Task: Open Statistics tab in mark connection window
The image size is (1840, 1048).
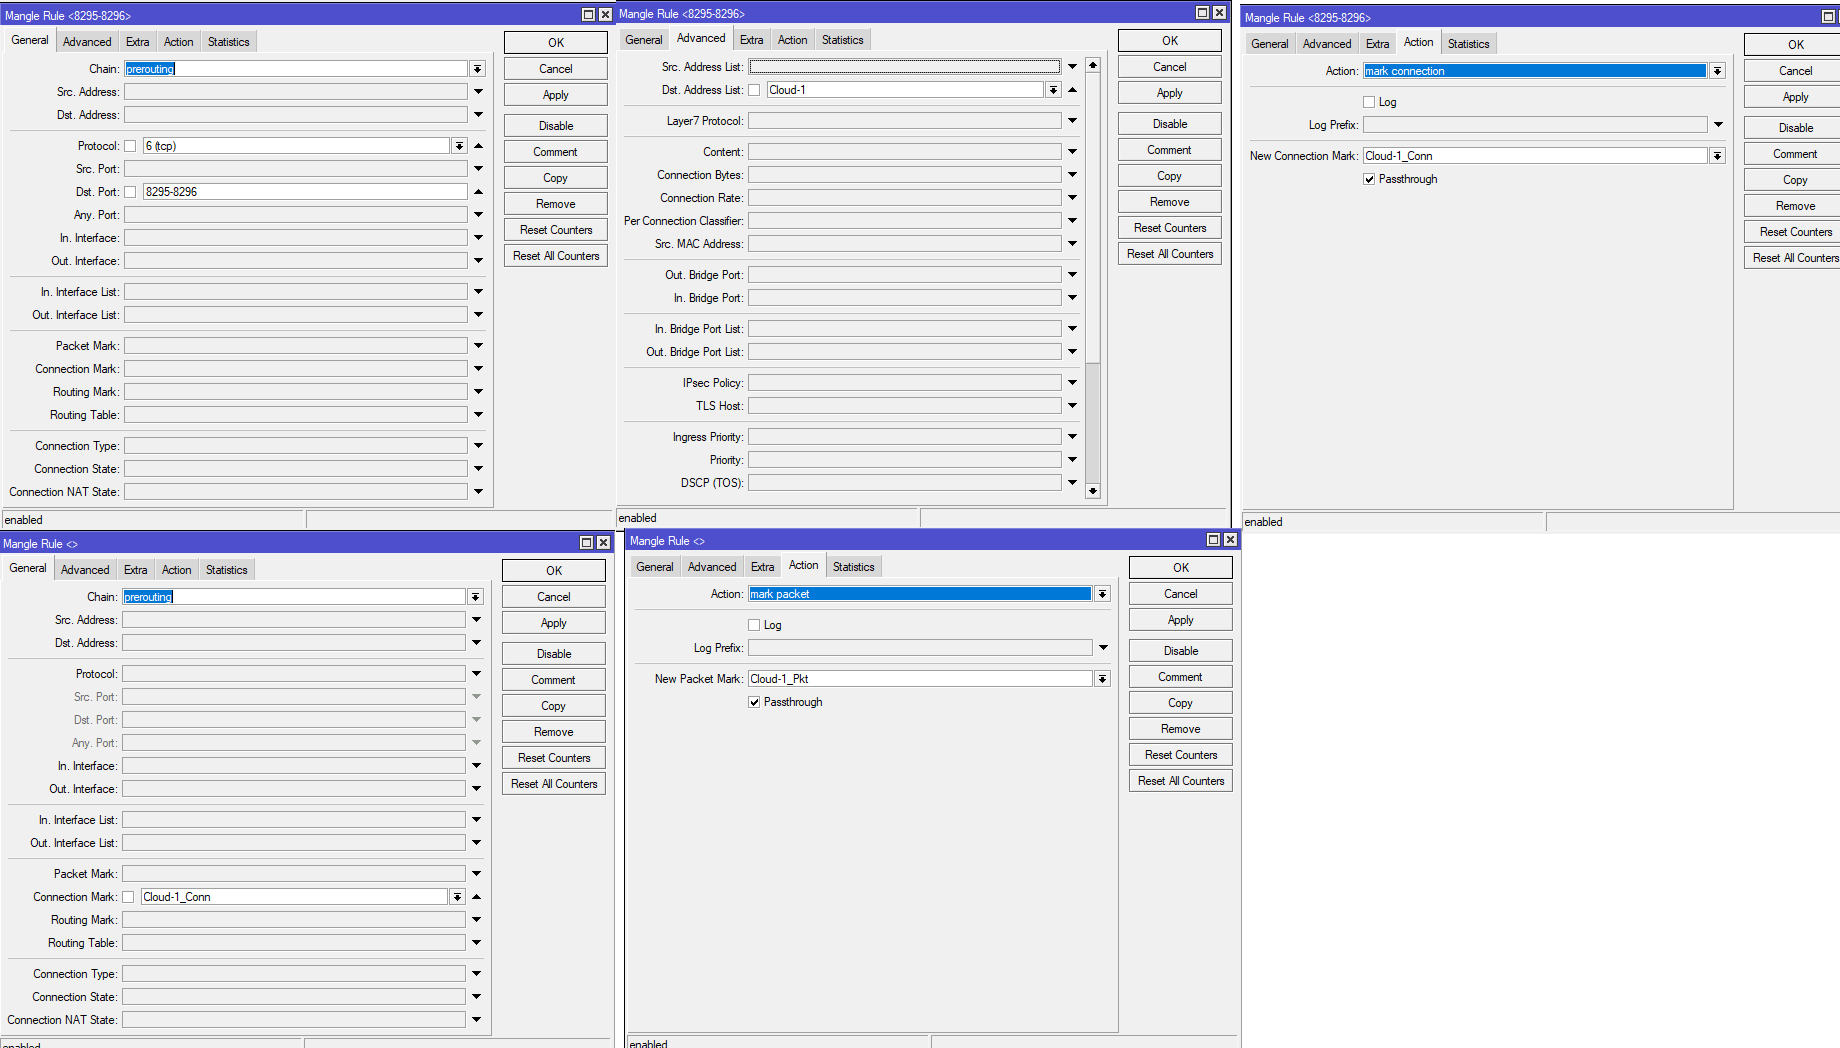Action: click(x=1469, y=44)
